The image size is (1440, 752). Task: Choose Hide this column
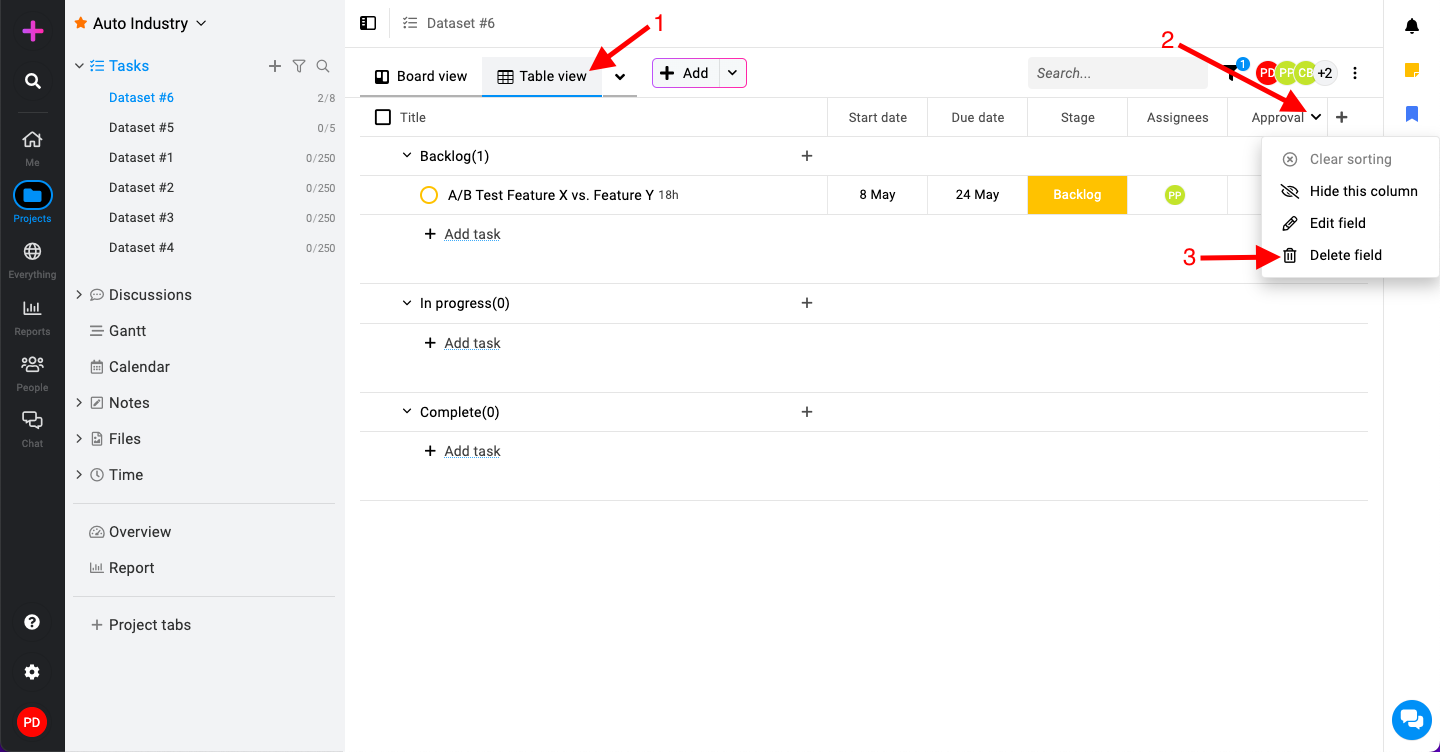pos(1350,191)
